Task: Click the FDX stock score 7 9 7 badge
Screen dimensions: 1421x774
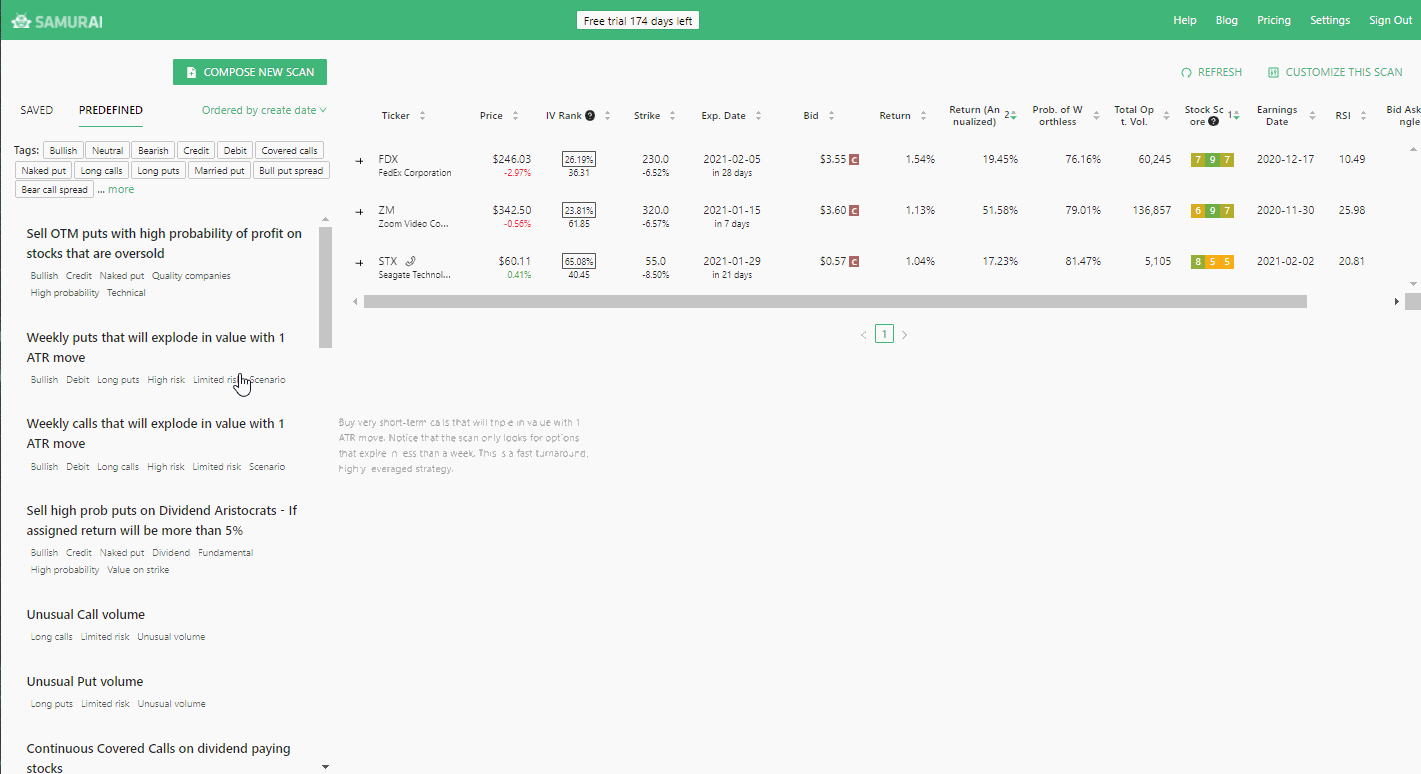Action: click(x=1212, y=160)
